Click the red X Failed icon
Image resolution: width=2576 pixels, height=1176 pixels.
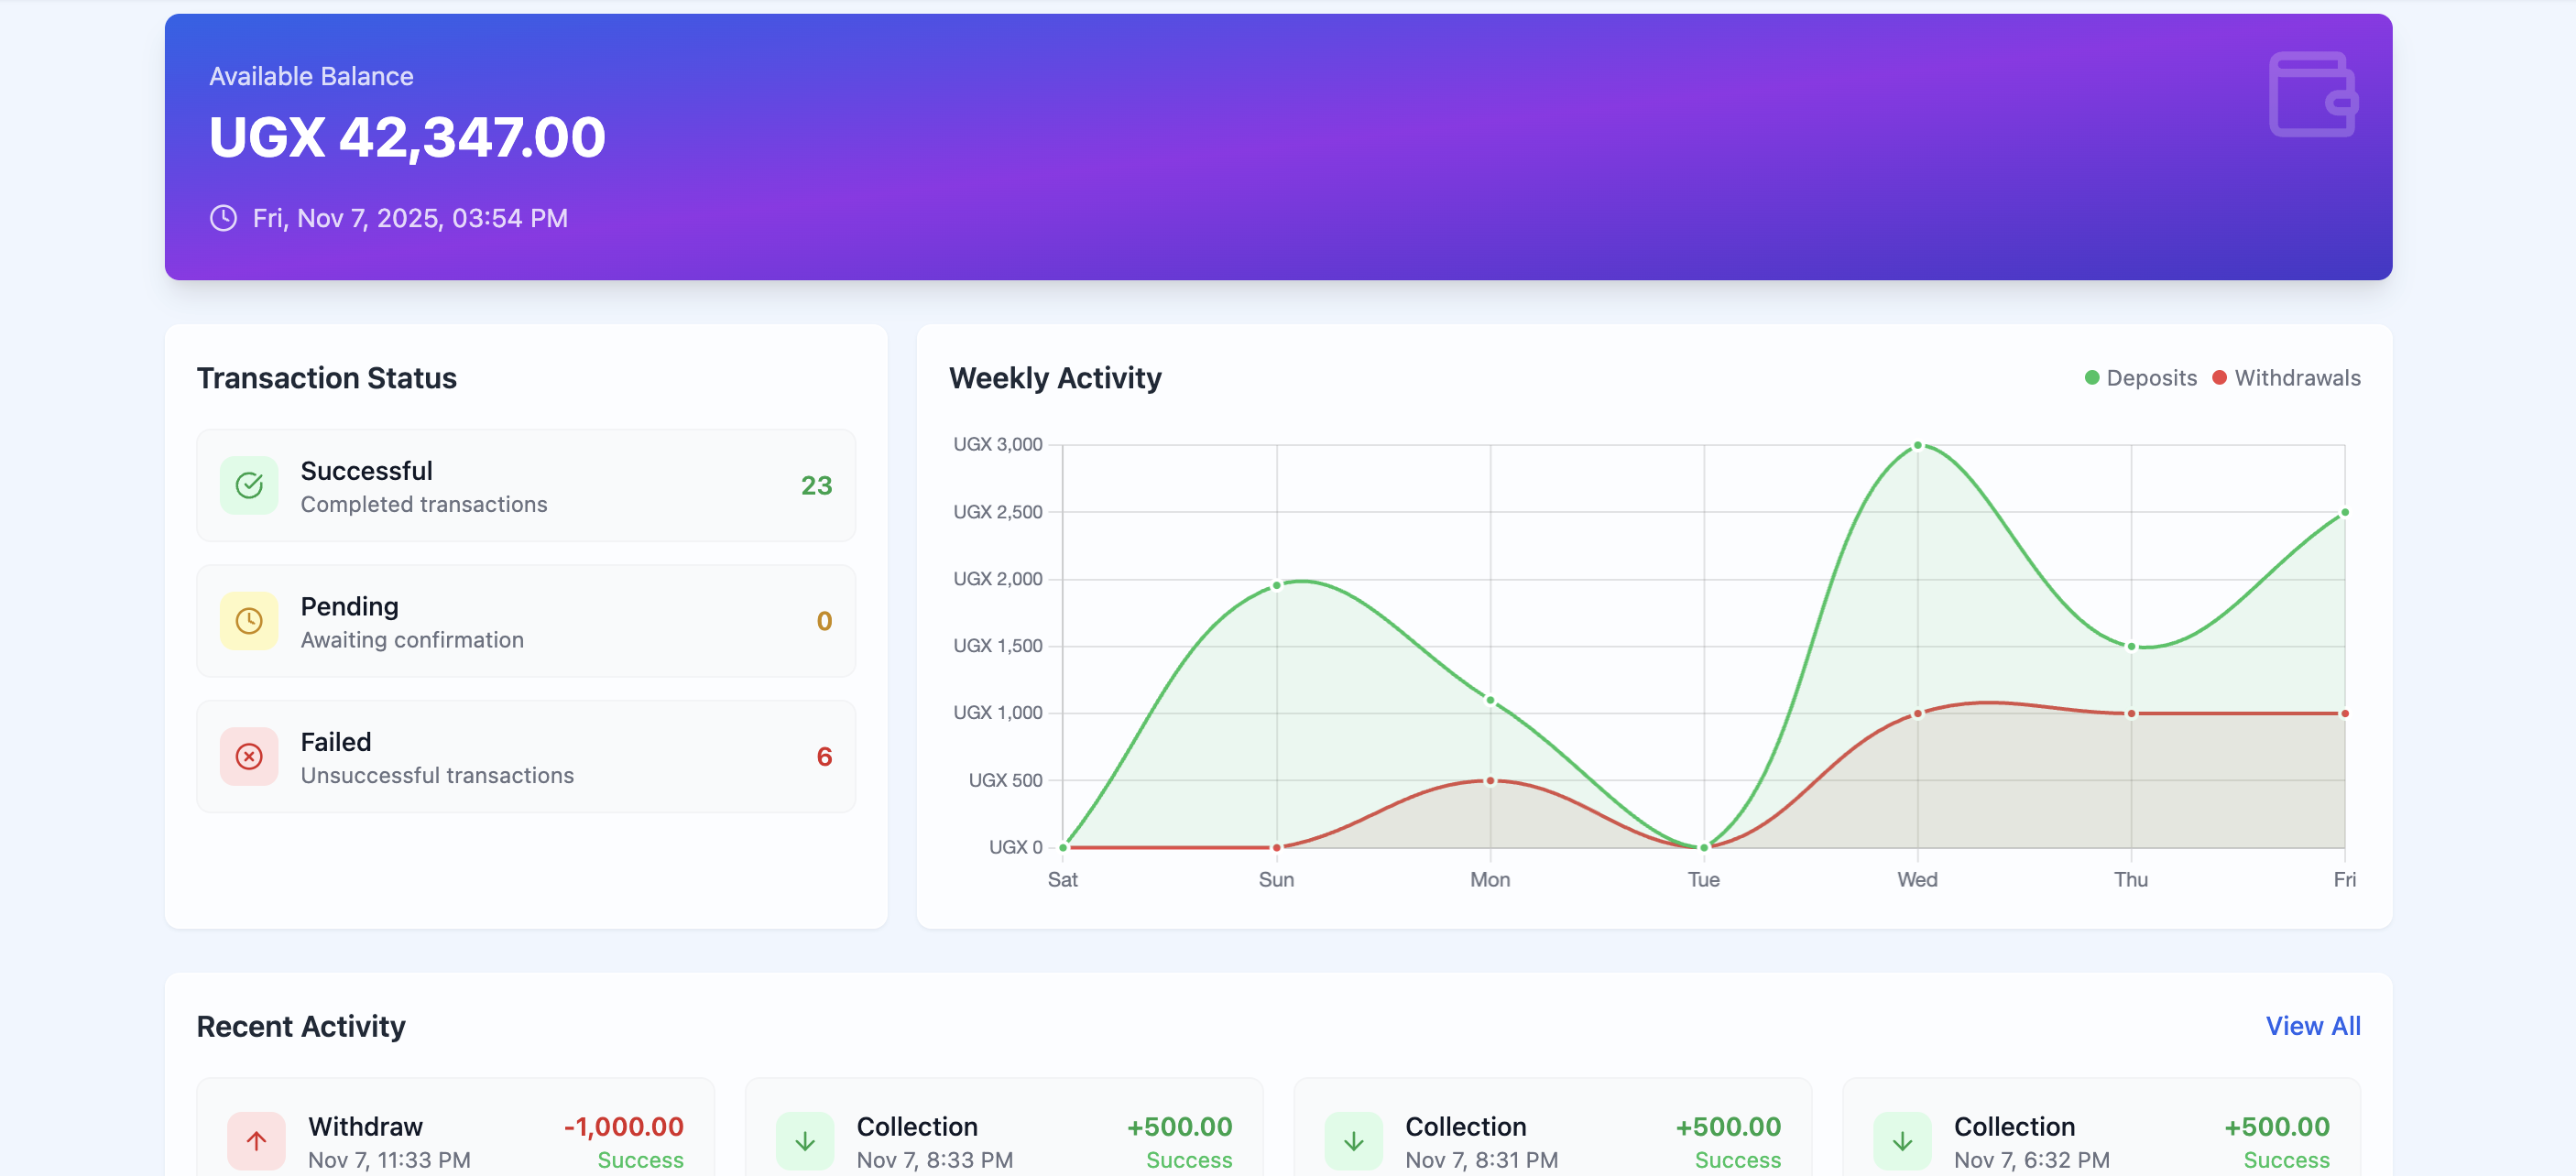pos(249,757)
